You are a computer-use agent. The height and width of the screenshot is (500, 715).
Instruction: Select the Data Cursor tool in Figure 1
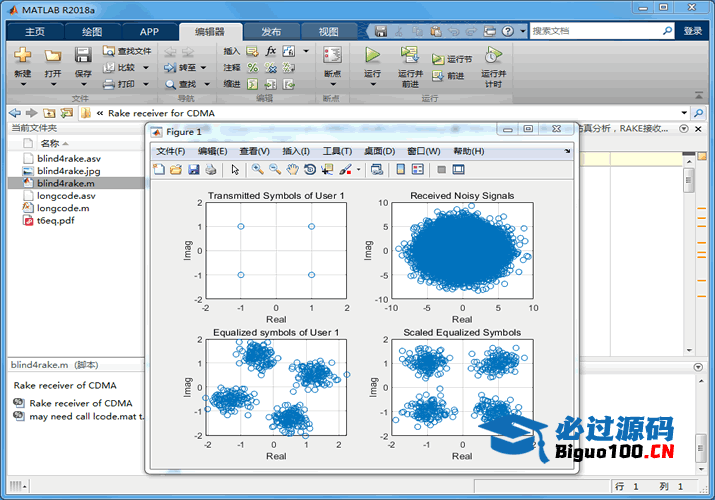pos(327,170)
